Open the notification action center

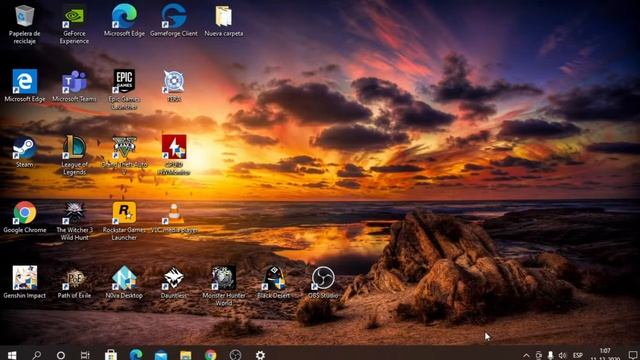tap(633, 355)
